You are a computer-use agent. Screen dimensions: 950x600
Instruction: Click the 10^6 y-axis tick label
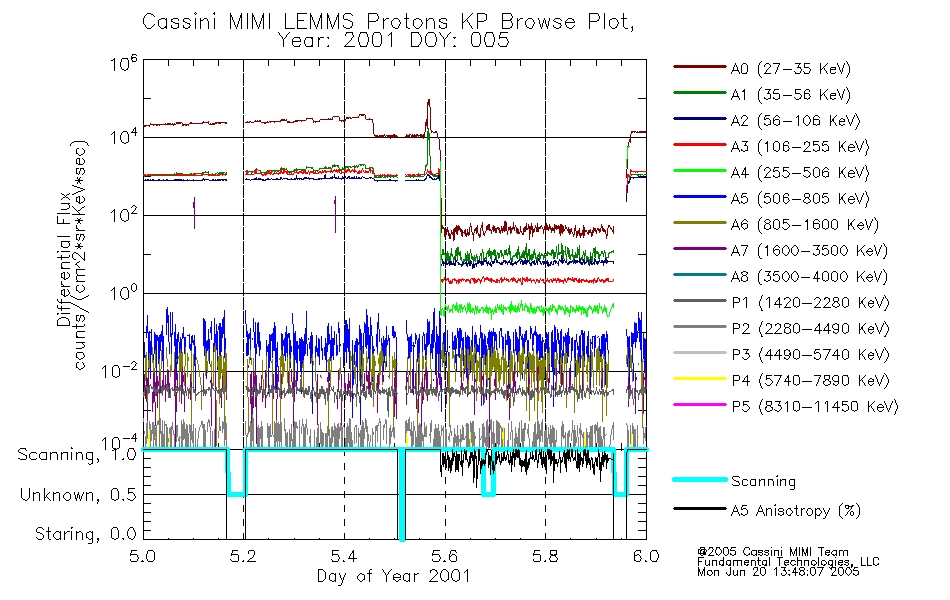(124, 64)
